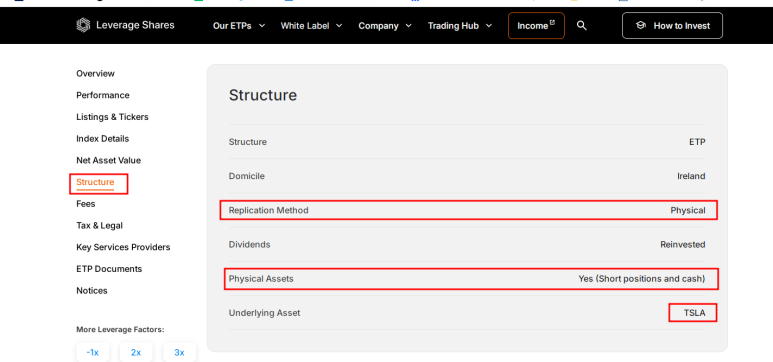Image resolution: width=773 pixels, height=362 pixels.
Task: Click the Domicile label
Action: click(x=246, y=176)
